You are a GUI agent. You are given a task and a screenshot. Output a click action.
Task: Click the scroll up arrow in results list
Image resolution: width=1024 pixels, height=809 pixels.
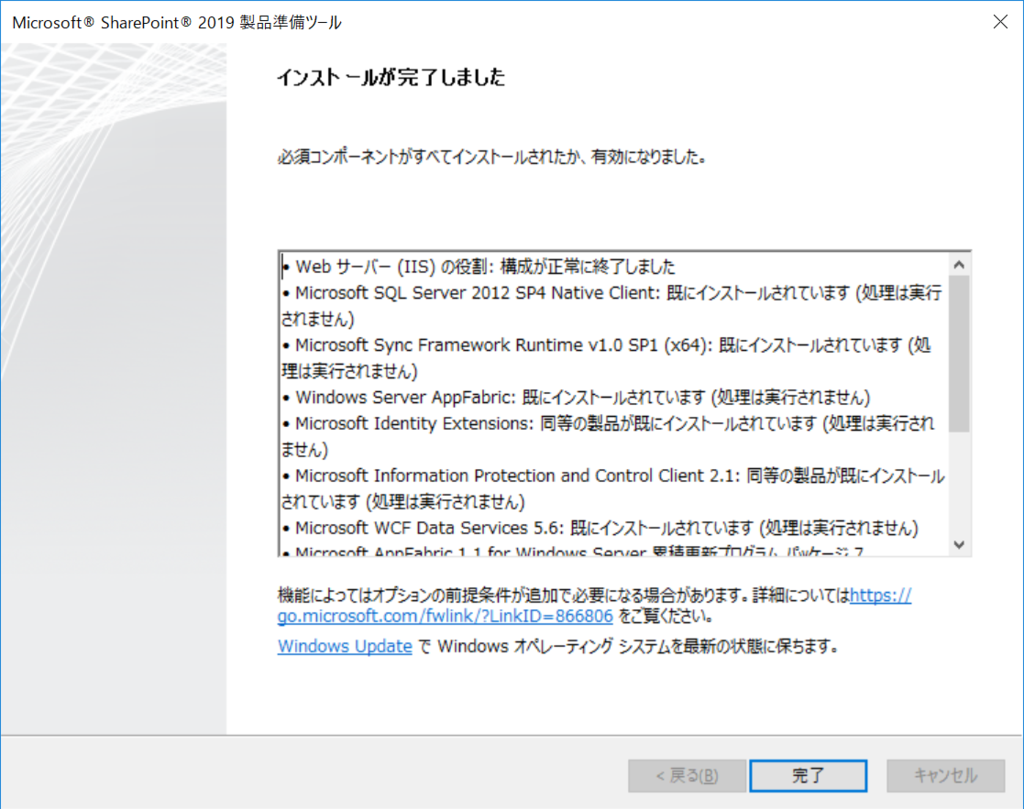pyautogui.click(x=959, y=264)
